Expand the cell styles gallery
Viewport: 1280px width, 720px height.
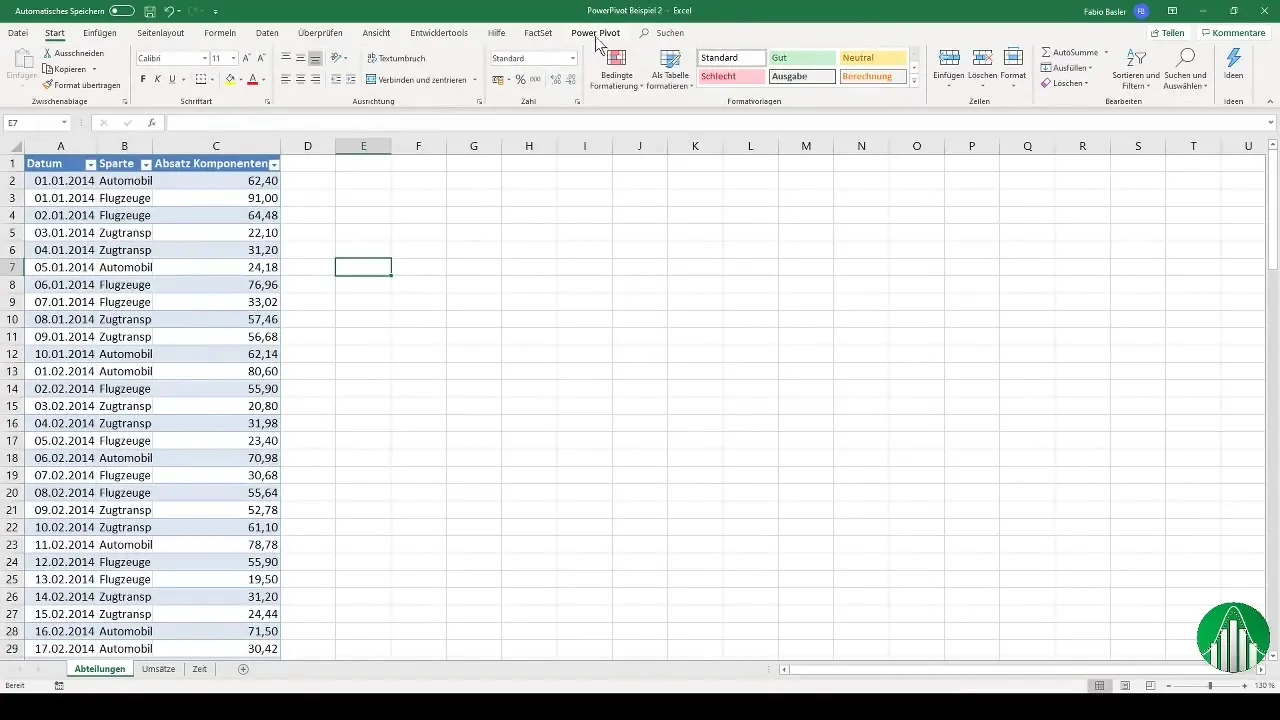914,82
